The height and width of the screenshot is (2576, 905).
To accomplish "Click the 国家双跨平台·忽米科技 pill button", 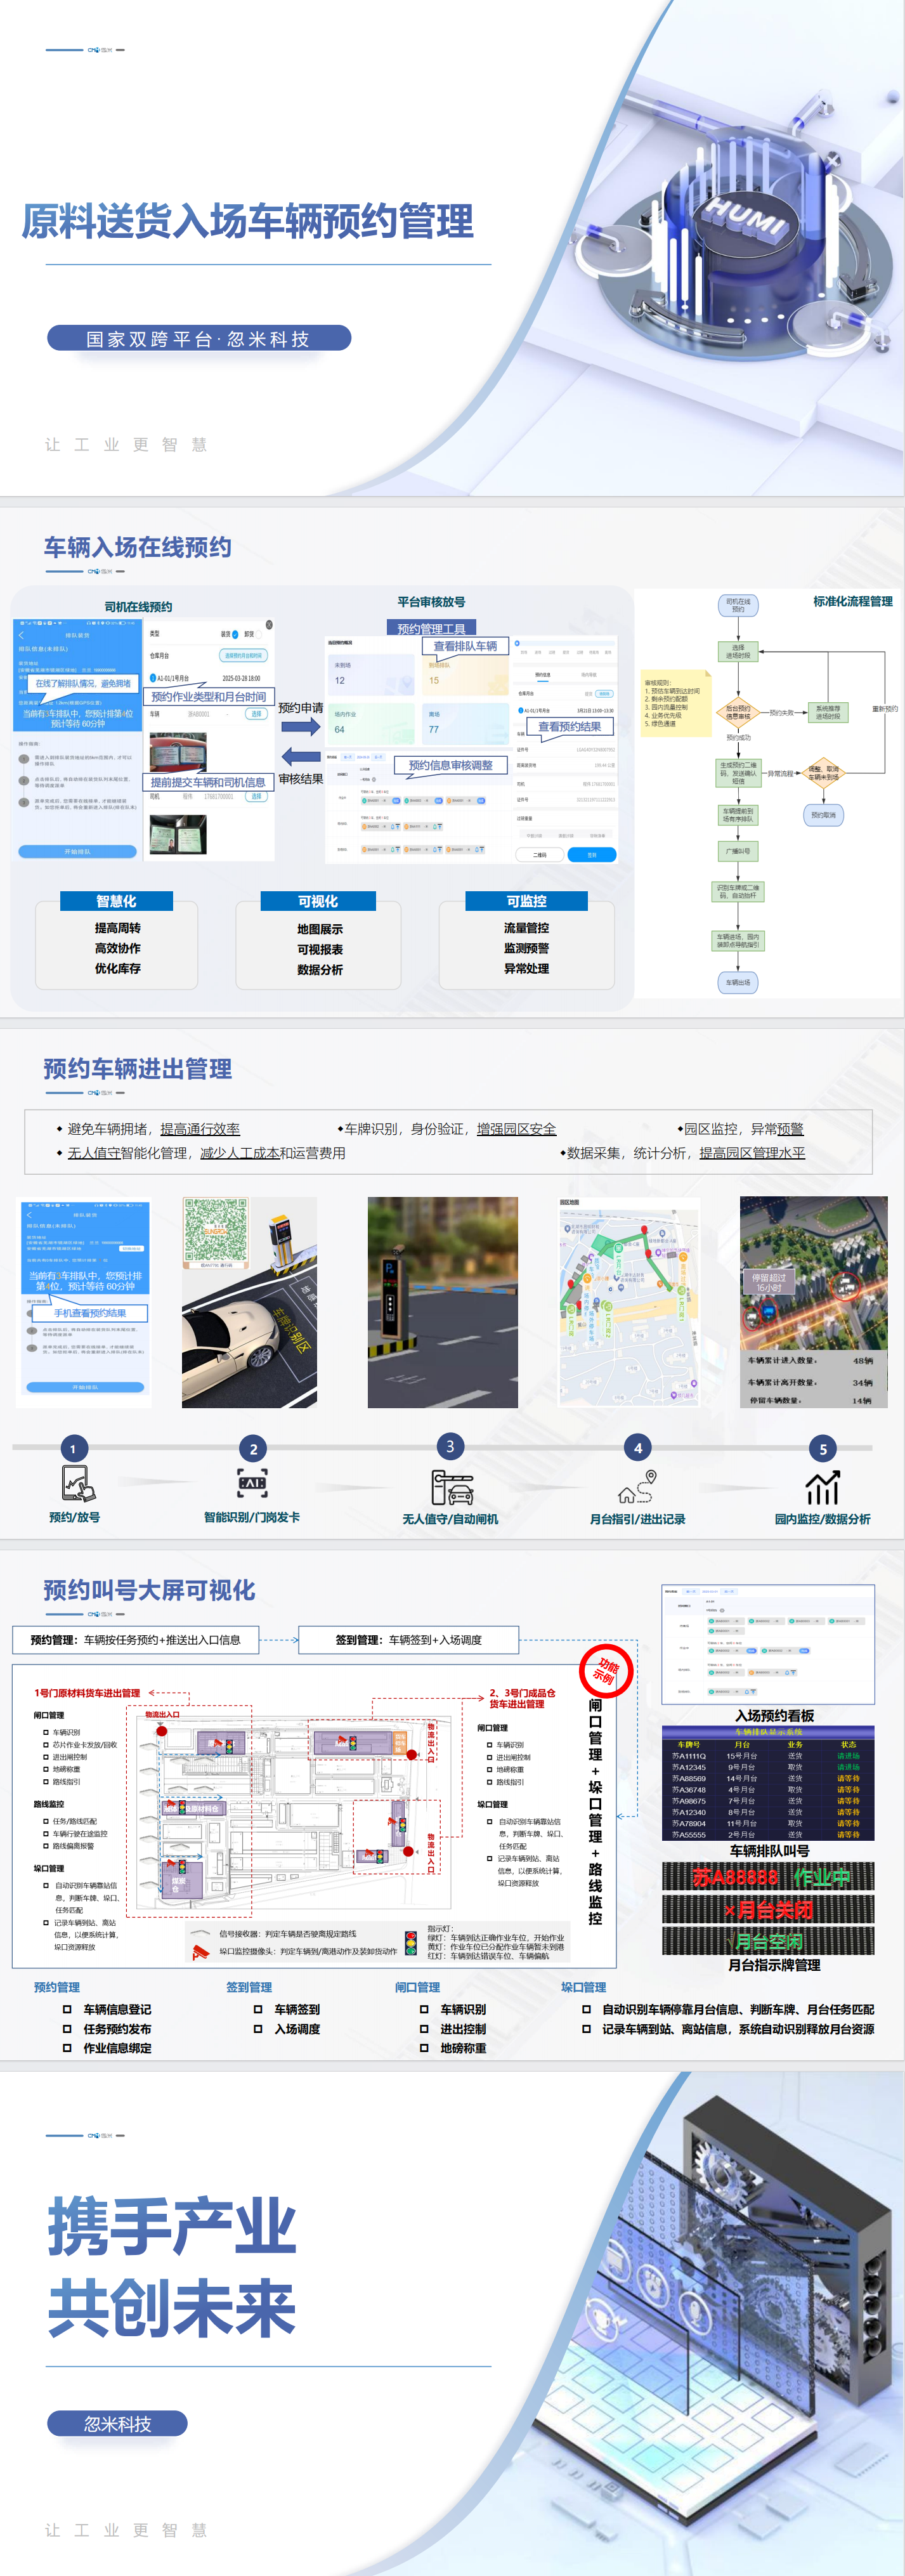I will [199, 339].
